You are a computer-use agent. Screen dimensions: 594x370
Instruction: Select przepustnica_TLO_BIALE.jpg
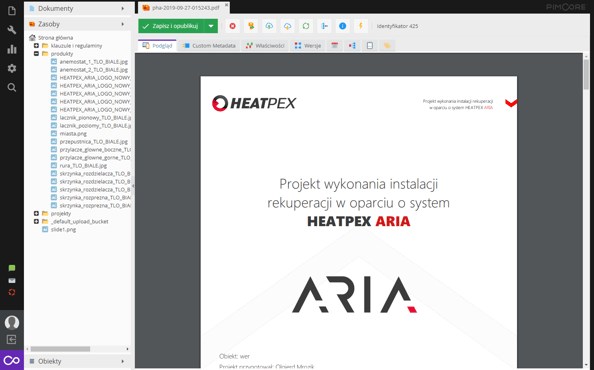[94, 141]
